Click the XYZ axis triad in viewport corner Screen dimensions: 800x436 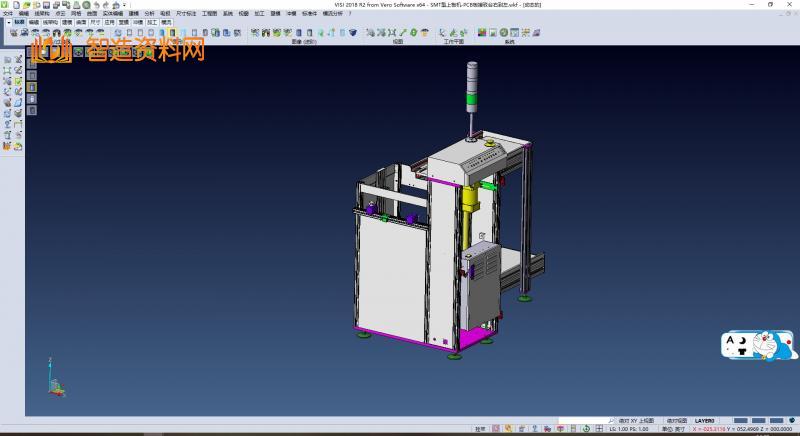pos(53,381)
